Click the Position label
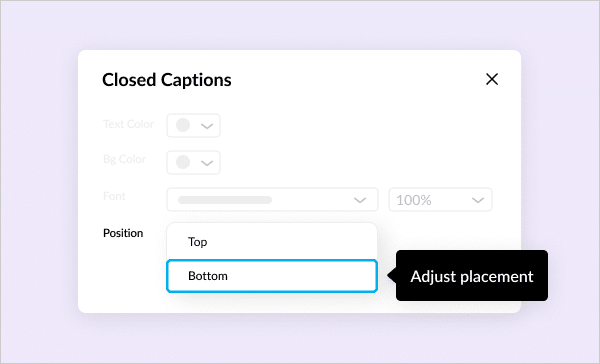The height and width of the screenshot is (364, 600). 123,233
